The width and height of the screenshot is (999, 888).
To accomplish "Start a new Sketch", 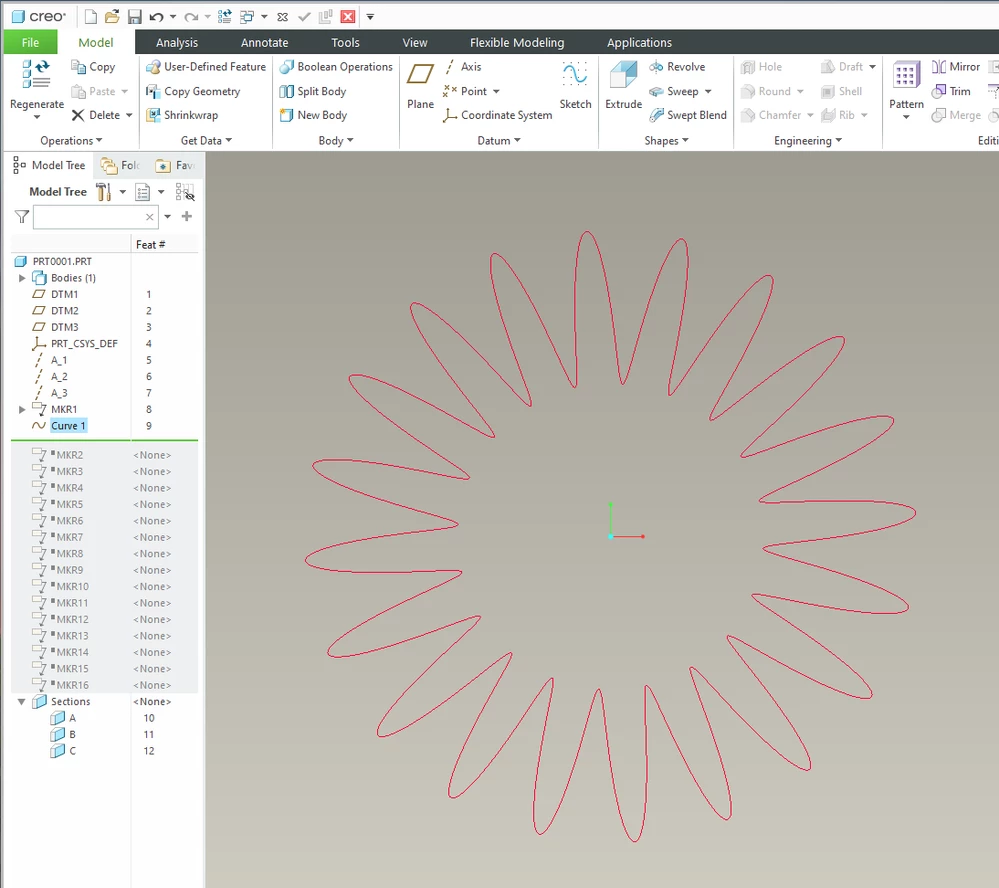I will [x=575, y=85].
